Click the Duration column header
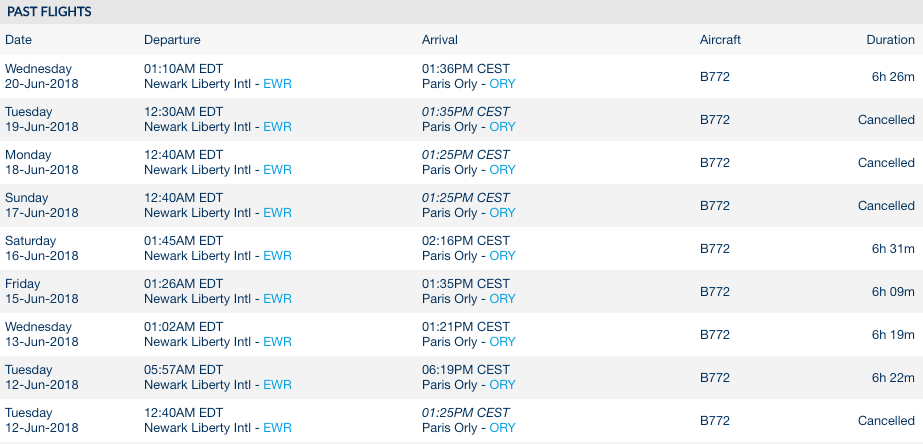This screenshot has height=444, width=923. 891,40
